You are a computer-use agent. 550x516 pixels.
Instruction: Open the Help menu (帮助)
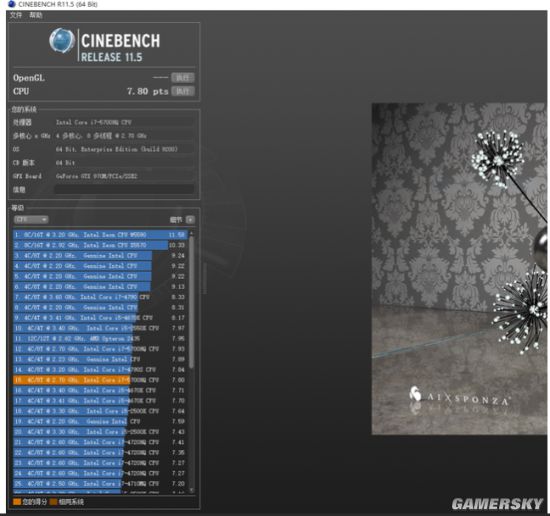tap(35, 15)
